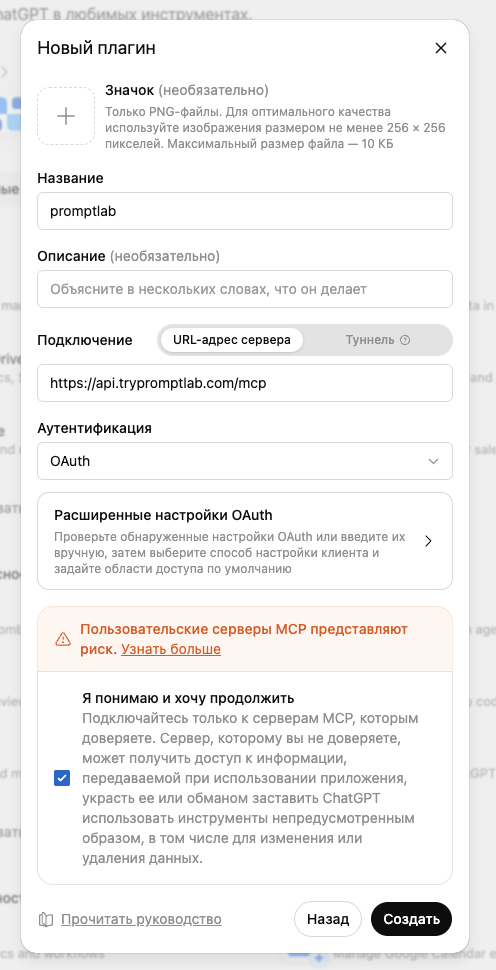The height and width of the screenshot is (970, 496).
Task: Close the Новый плагин dialog
Action: pos(440,48)
